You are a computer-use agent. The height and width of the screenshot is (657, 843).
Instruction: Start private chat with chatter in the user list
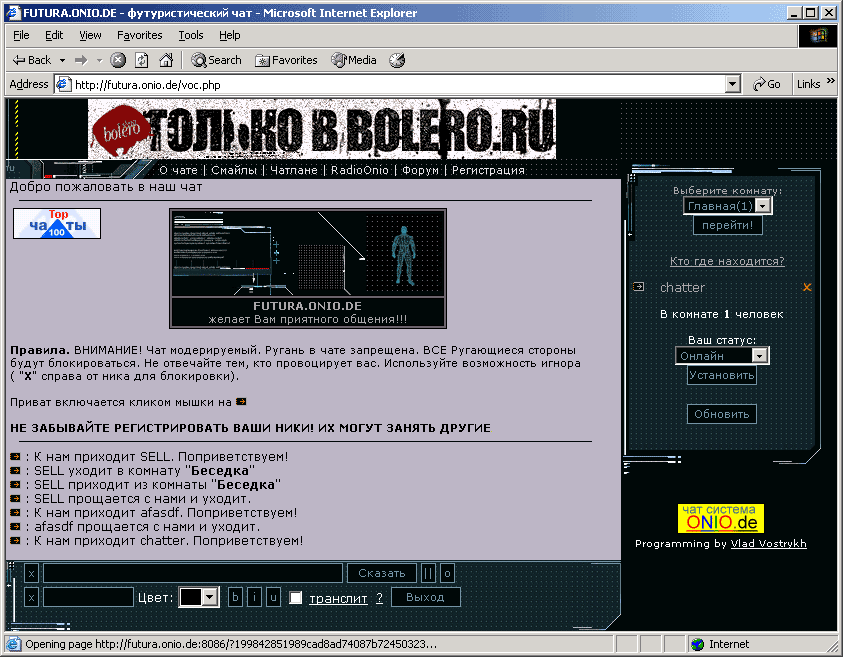tap(638, 287)
